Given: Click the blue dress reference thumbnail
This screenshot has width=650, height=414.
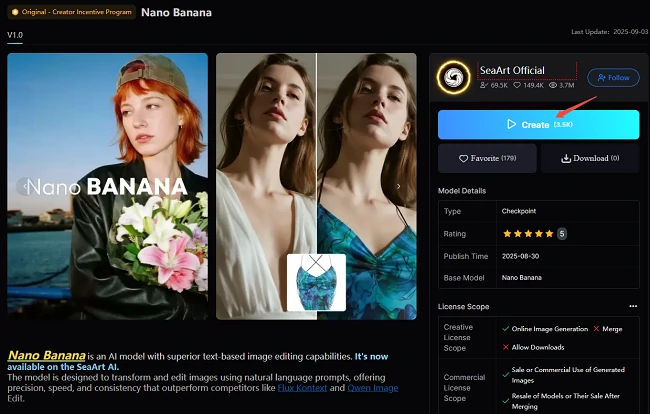Looking at the screenshot, I should (316, 281).
